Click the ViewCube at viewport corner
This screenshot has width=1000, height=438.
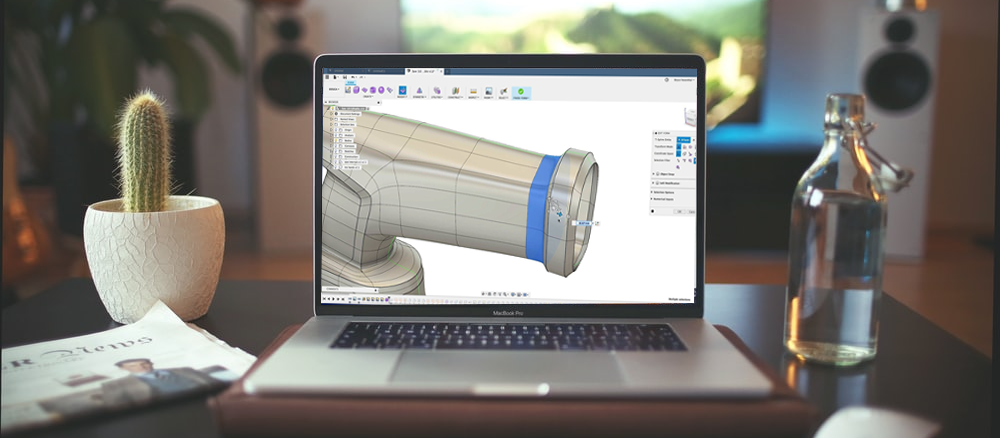pos(691,117)
